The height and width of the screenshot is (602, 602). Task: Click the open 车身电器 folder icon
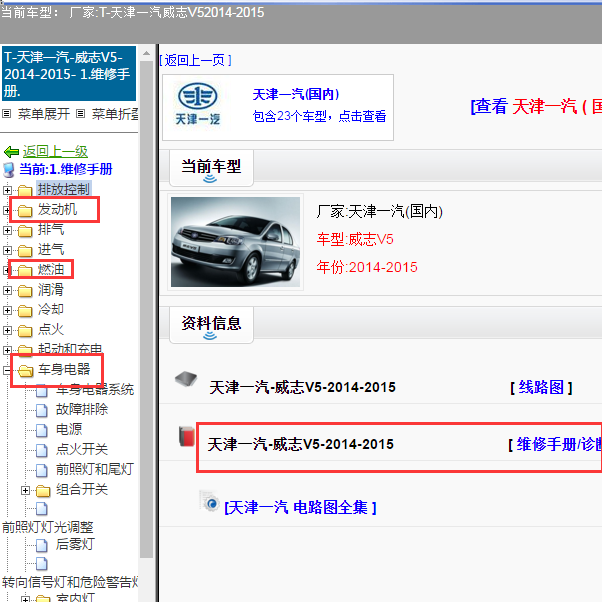(x=26, y=370)
